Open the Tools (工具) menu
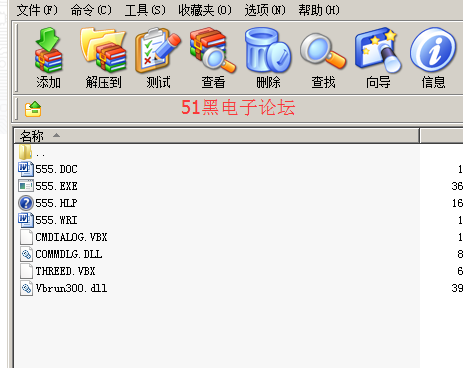 tap(145, 10)
